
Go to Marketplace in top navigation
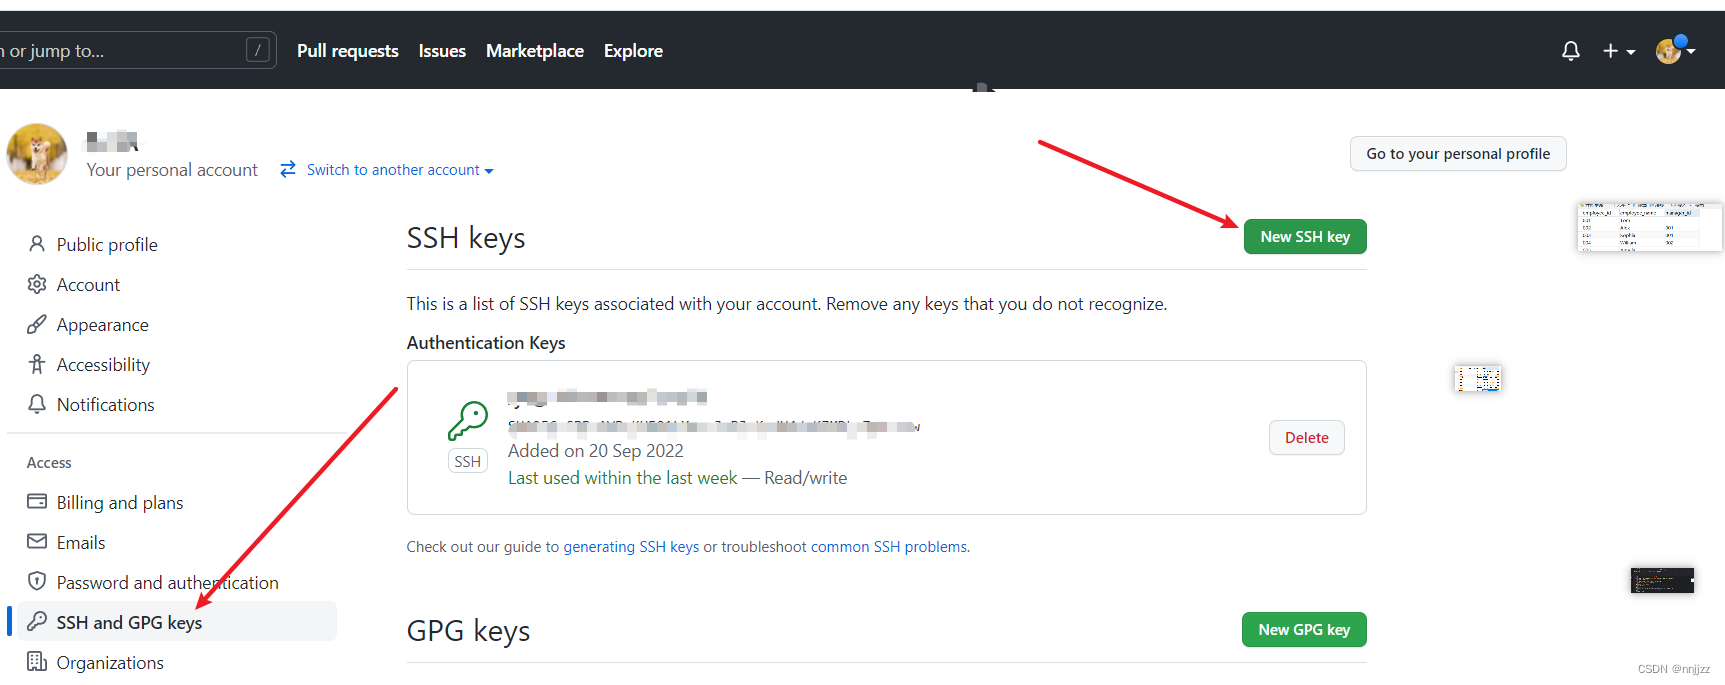coord(535,51)
